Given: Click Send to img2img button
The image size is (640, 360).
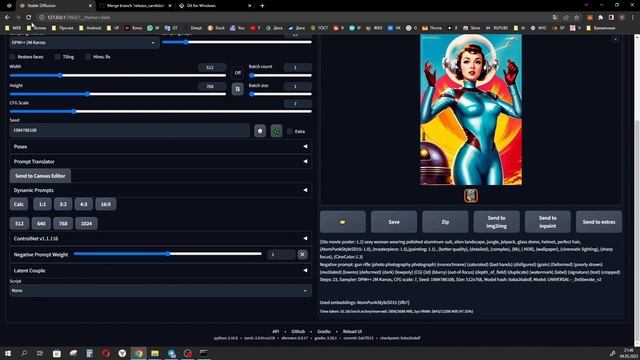Looking at the screenshot, I should tap(496, 222).
